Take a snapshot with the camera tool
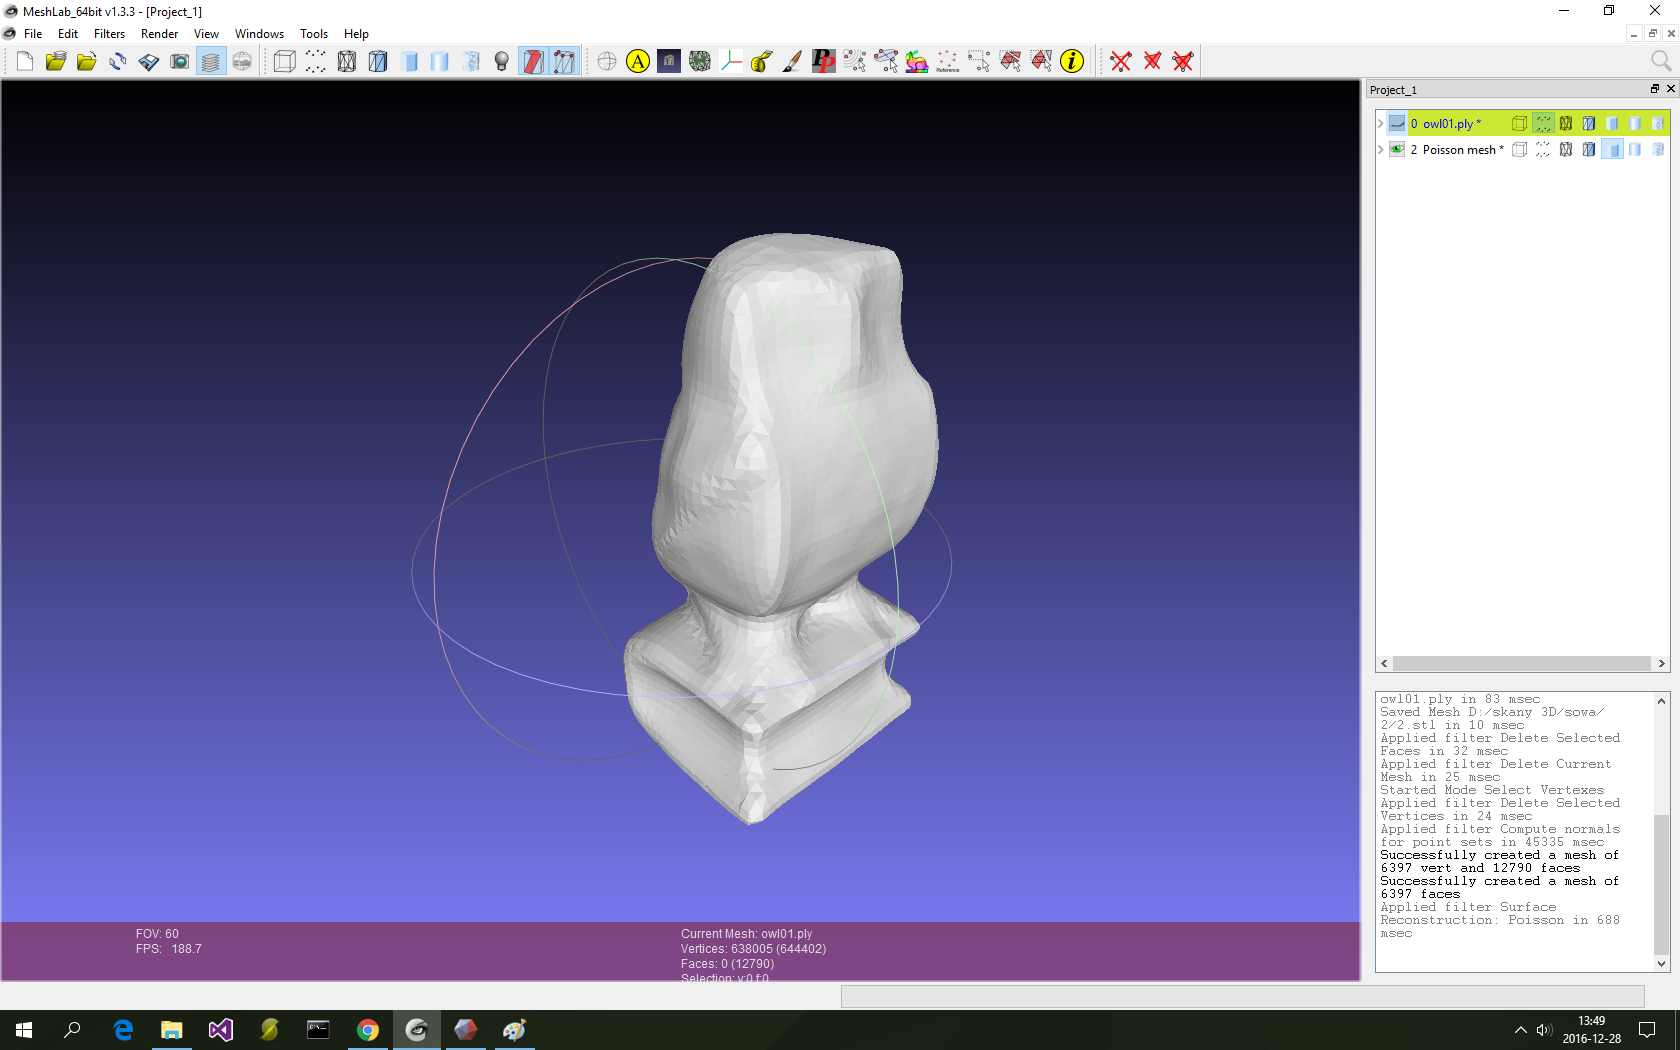The image size is (1680, 1050). pos(180,61)
